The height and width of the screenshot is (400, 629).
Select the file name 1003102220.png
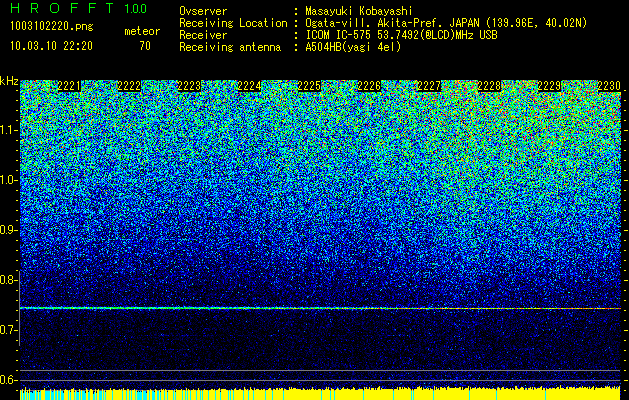point(52,27)
